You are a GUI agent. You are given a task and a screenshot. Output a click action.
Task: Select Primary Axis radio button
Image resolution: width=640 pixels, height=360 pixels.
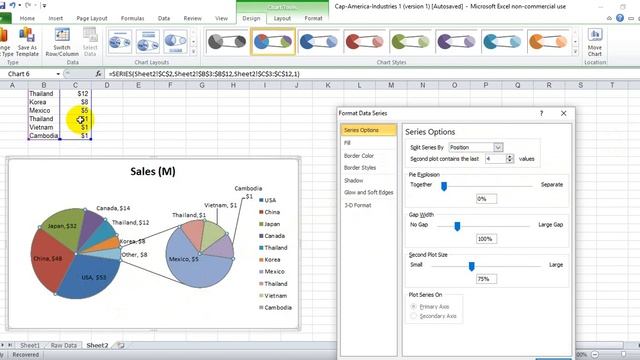413,306
